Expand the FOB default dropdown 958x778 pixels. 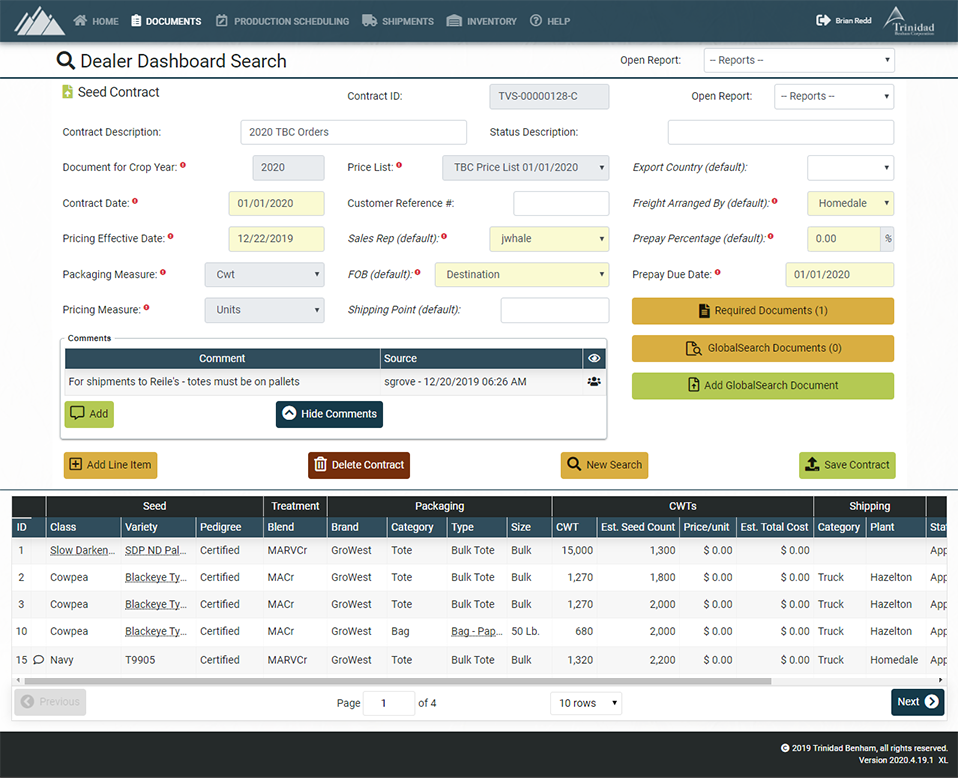click(521, 275)
